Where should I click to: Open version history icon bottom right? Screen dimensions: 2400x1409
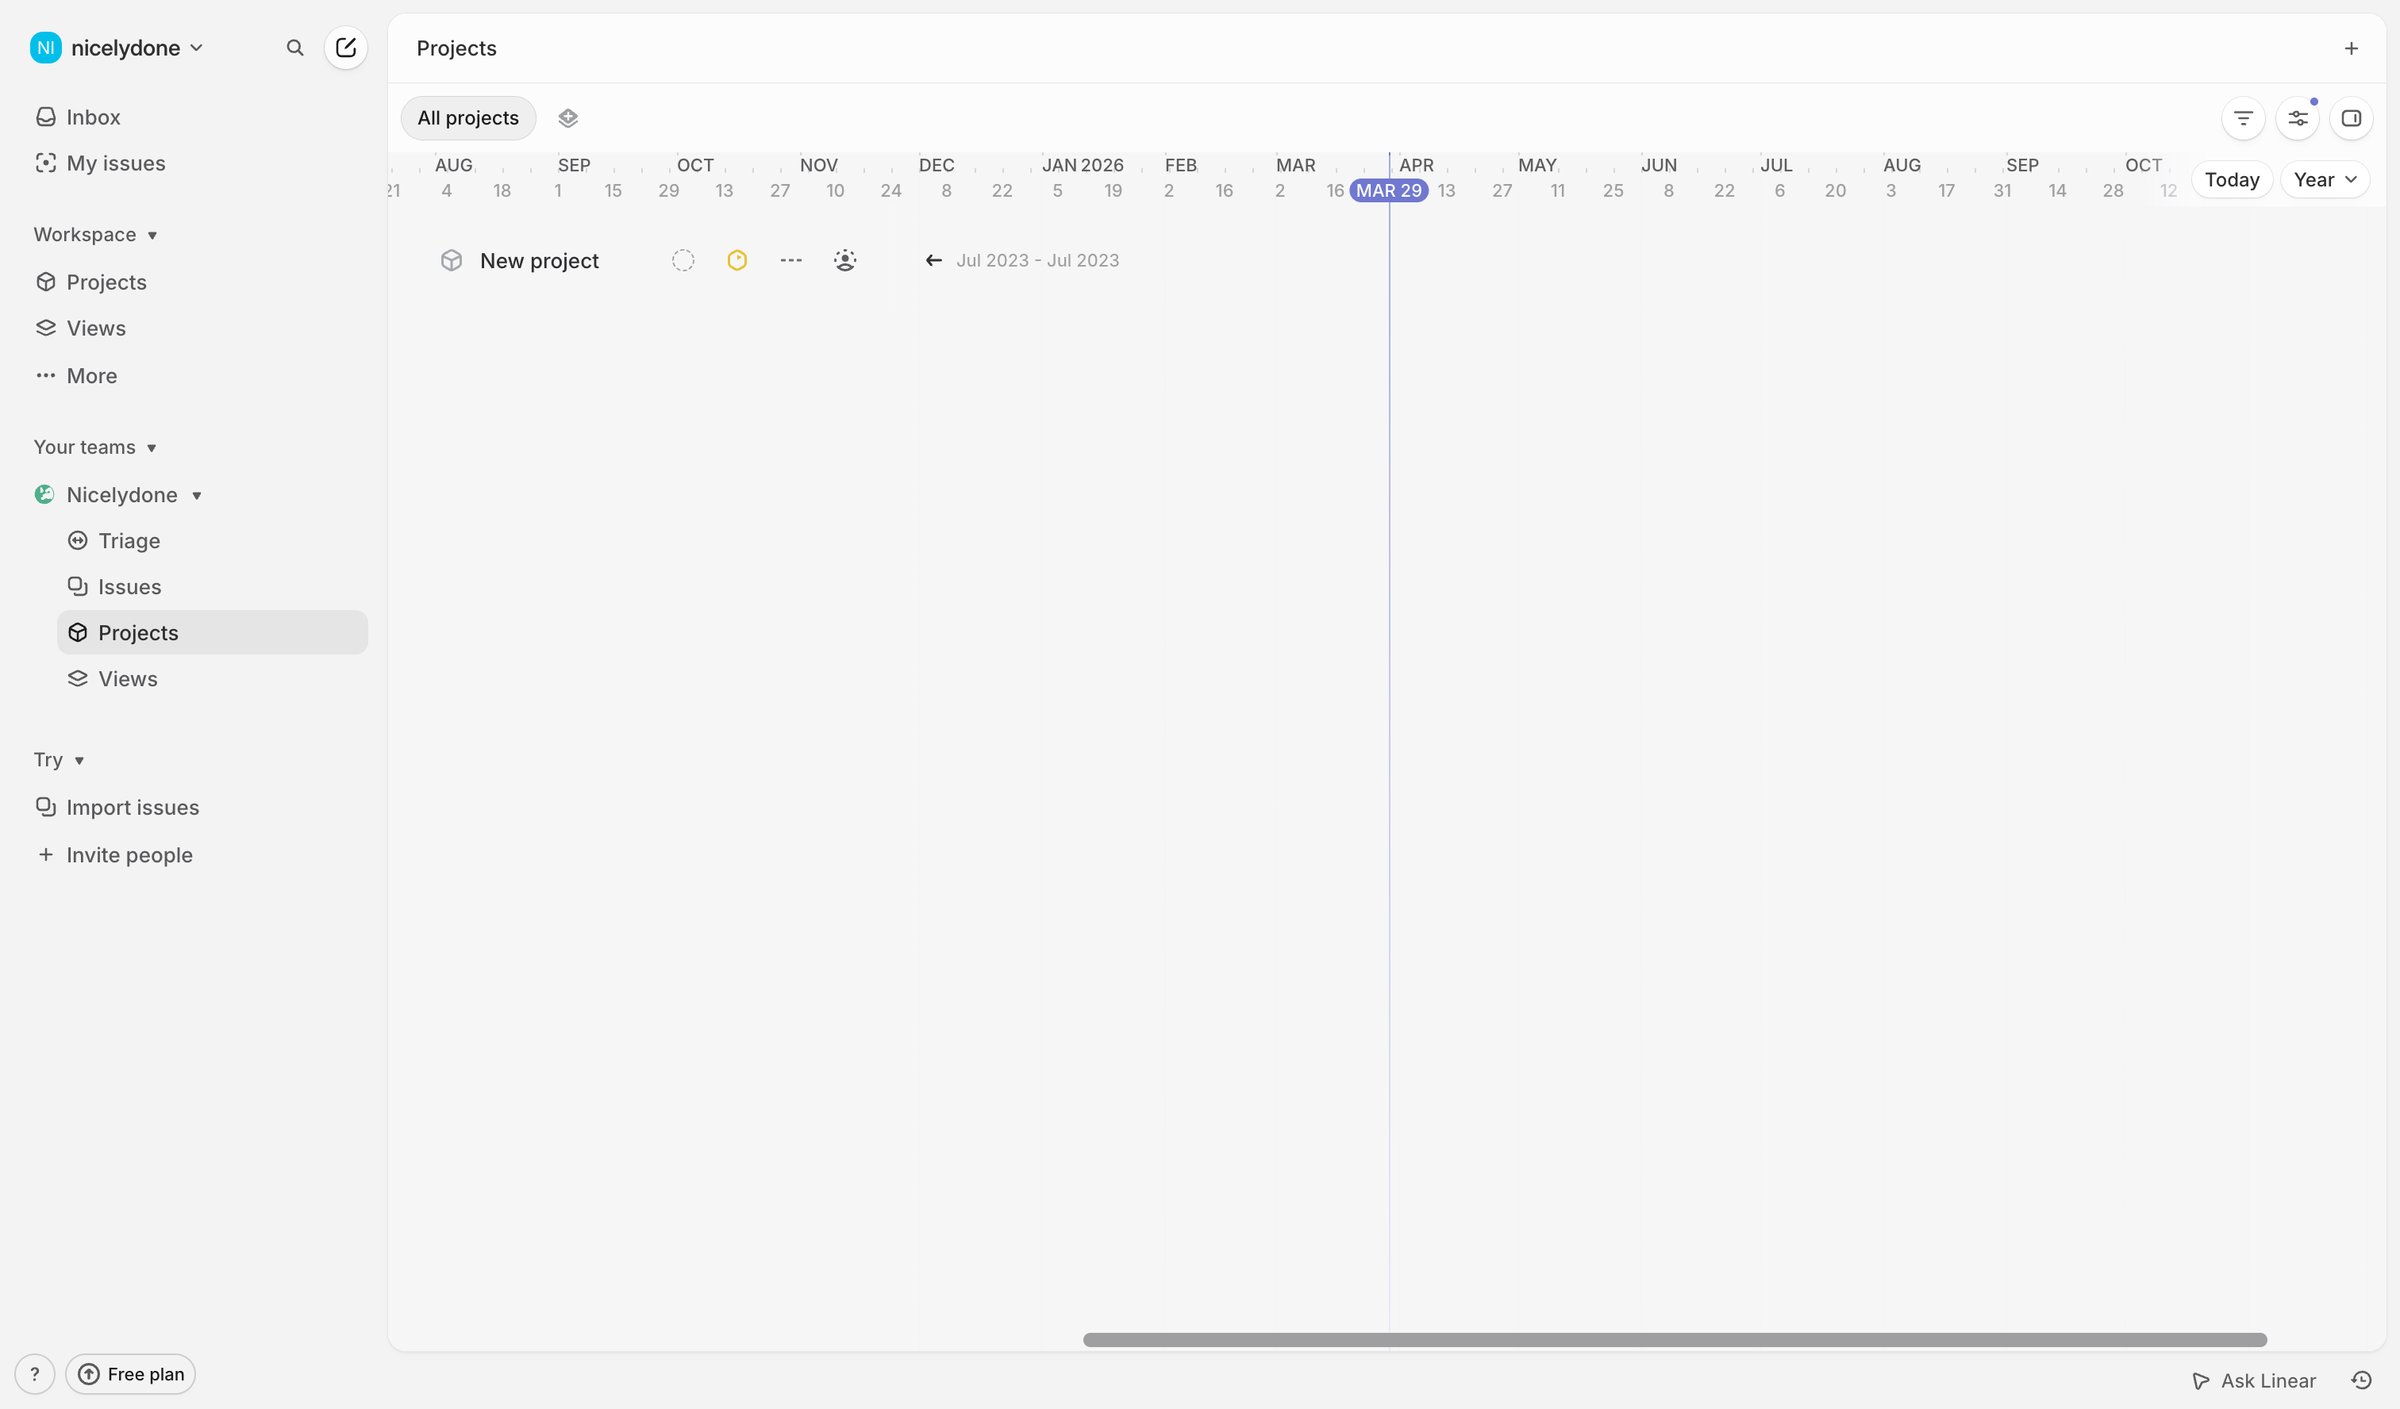2362,1380
